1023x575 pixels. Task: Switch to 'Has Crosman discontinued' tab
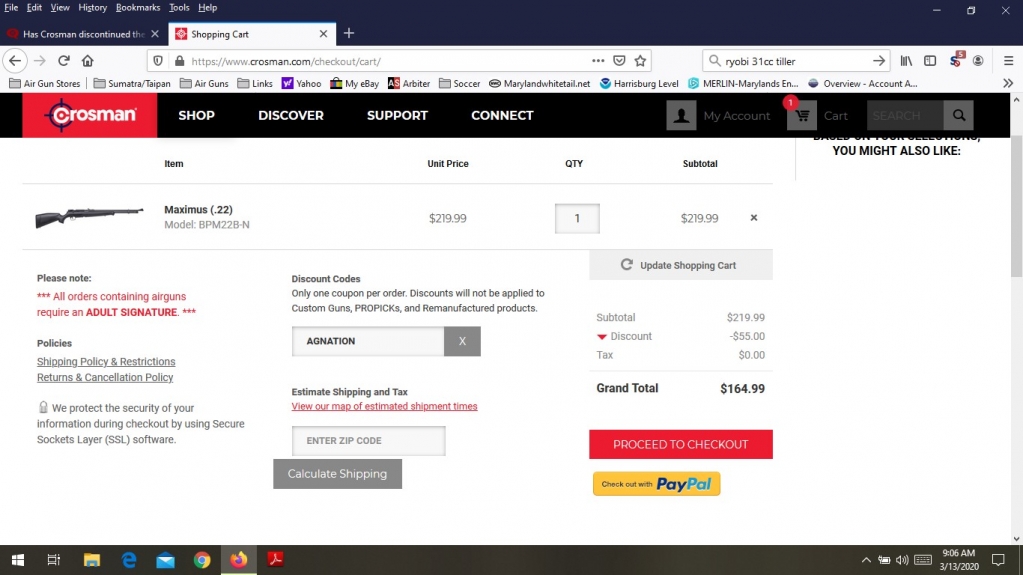tap(84, 34)
